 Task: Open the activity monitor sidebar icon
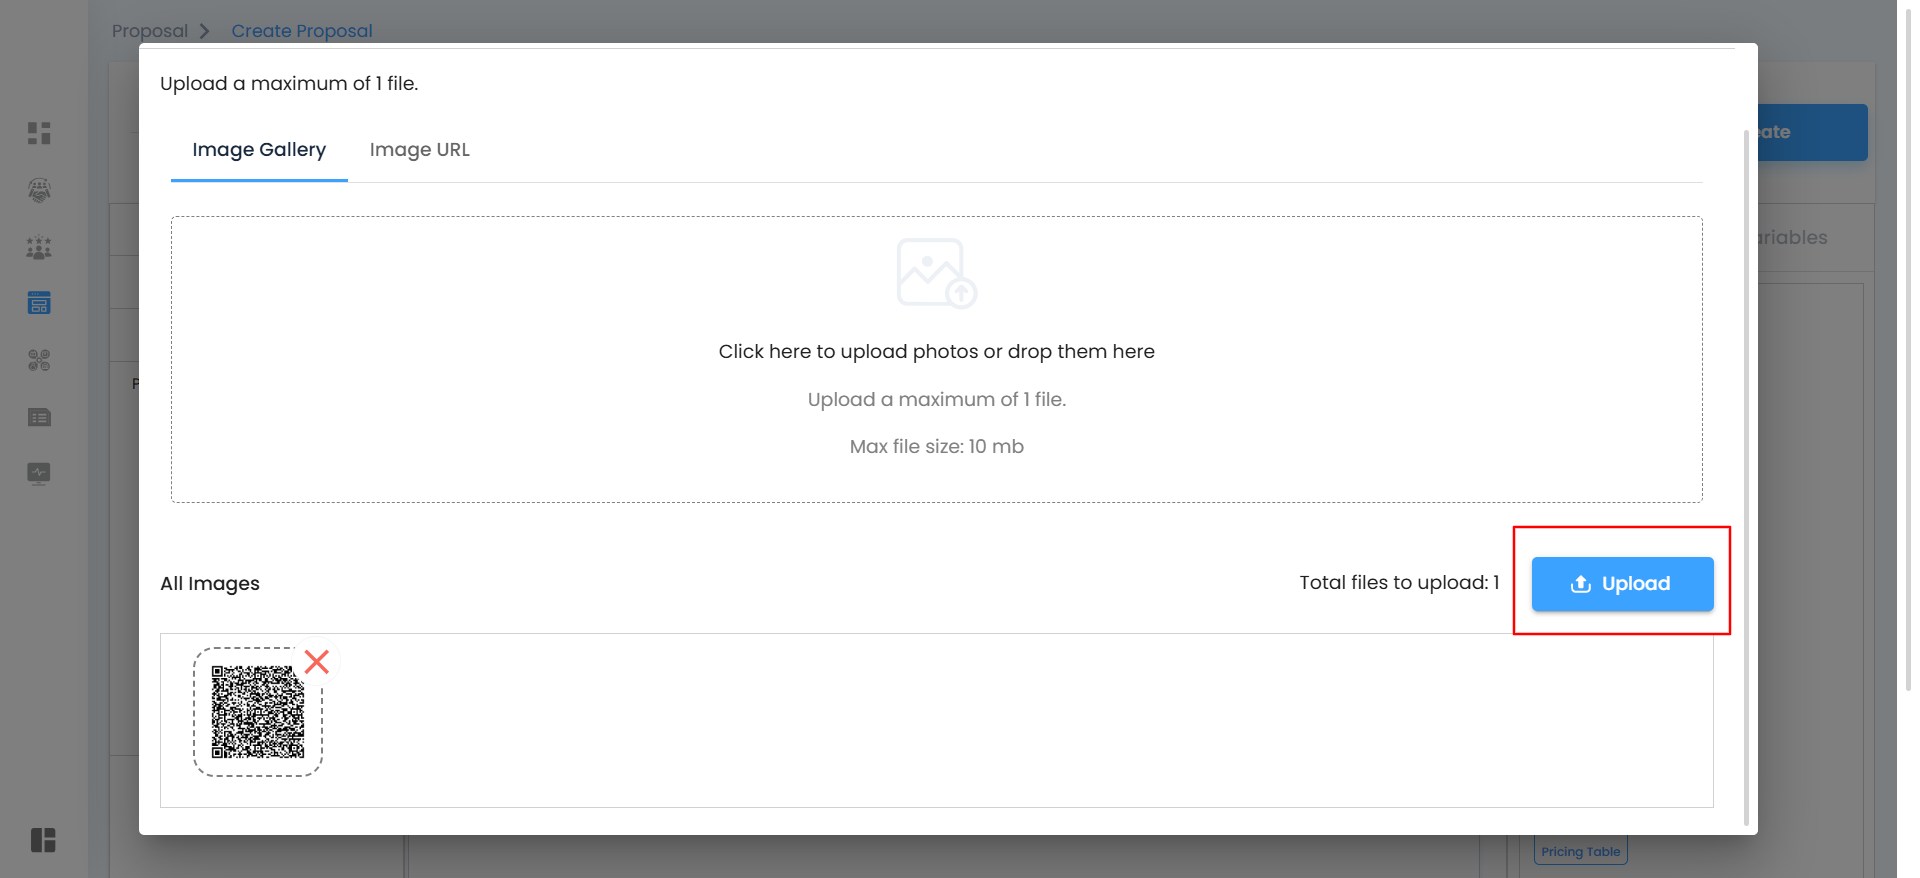[x=39, y=473]
